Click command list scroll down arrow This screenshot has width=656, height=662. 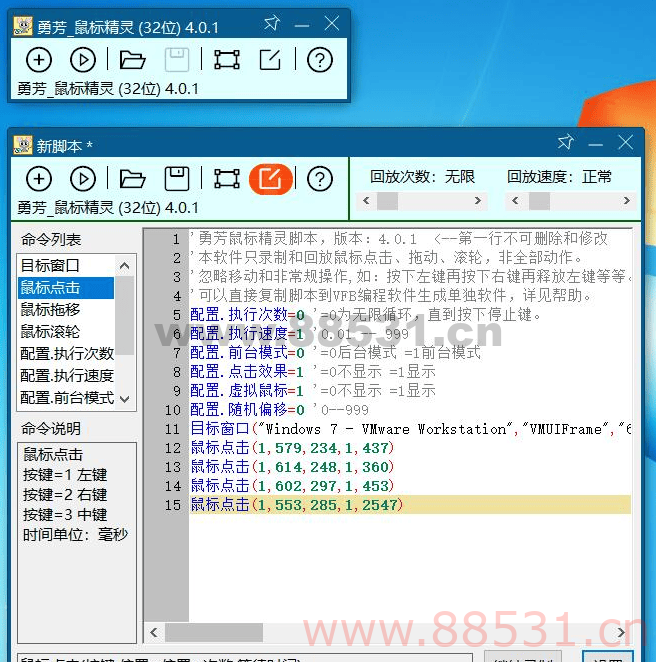[x=125, y=399]
